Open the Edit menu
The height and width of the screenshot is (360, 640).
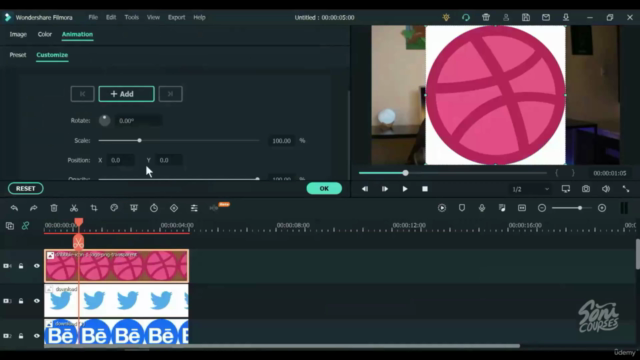pyautogui.click(x=111, y=18)
